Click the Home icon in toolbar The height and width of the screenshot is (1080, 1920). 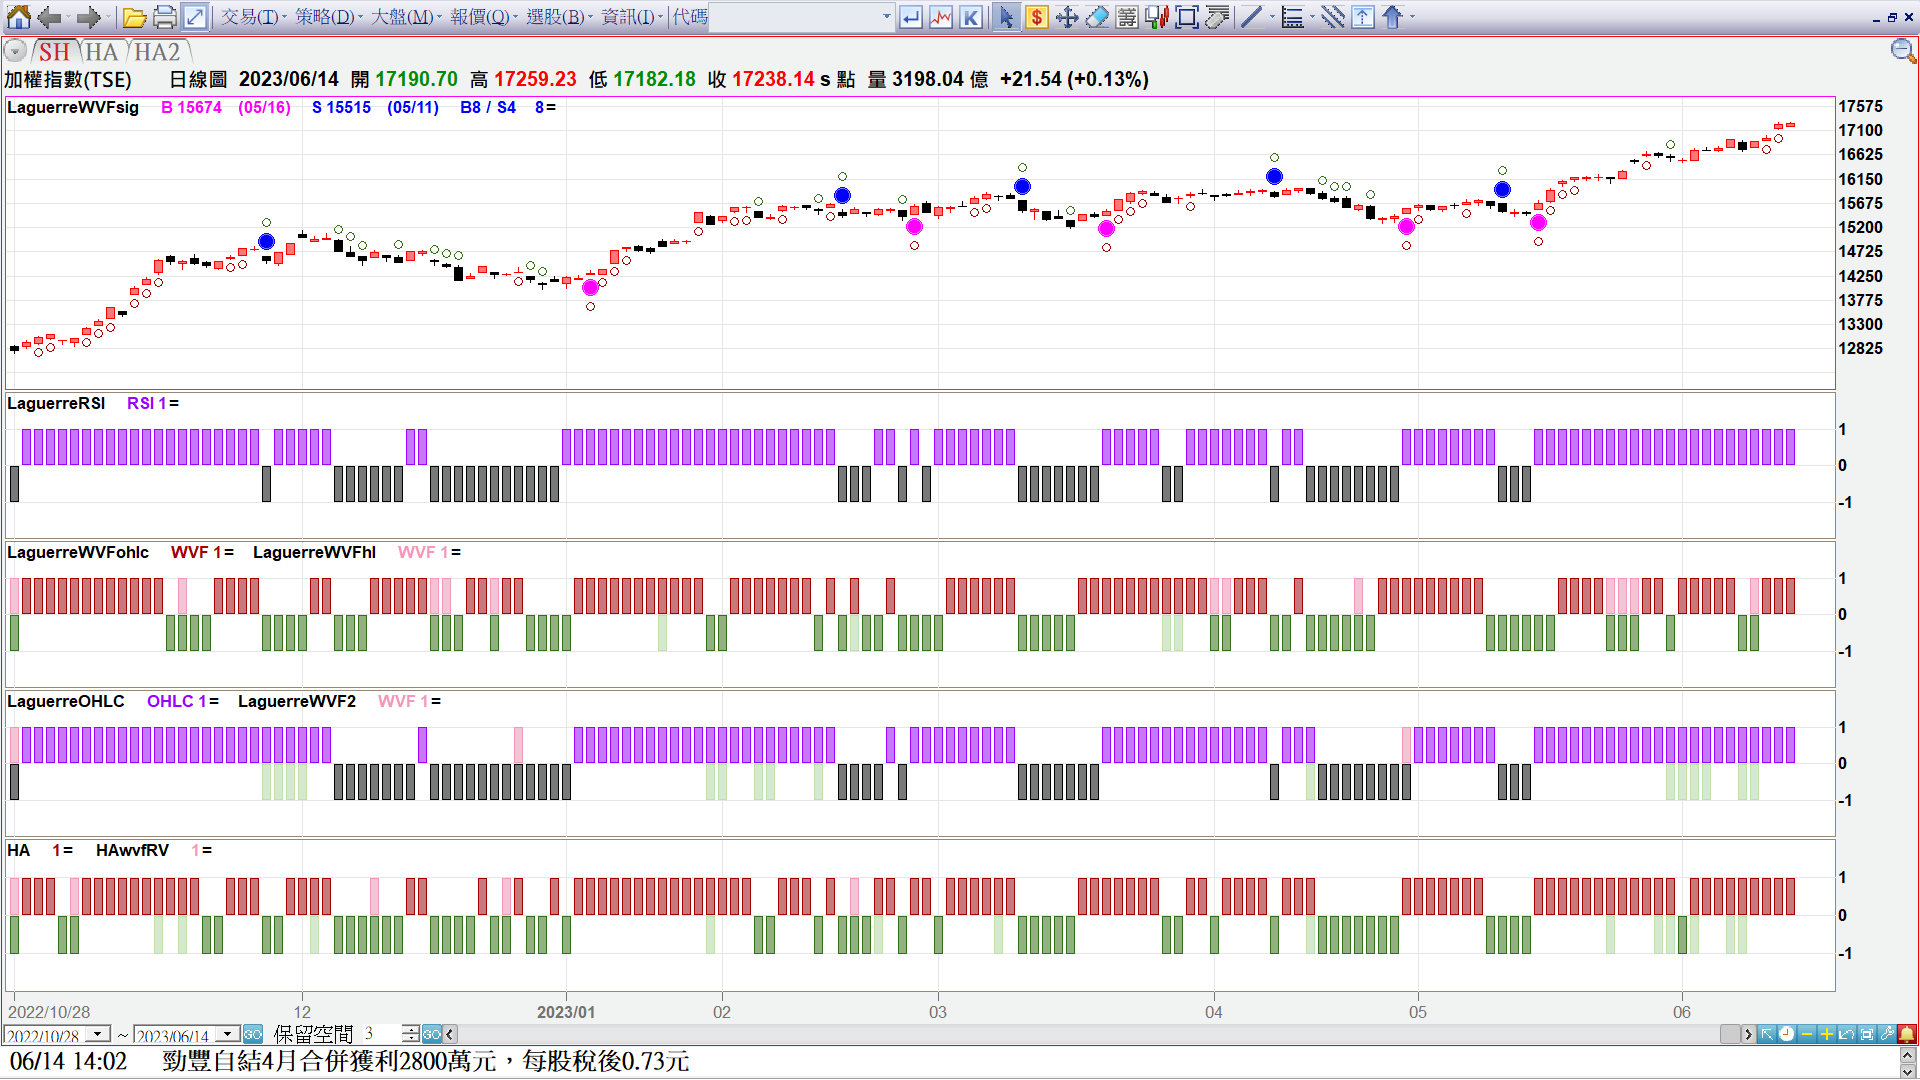18,17
